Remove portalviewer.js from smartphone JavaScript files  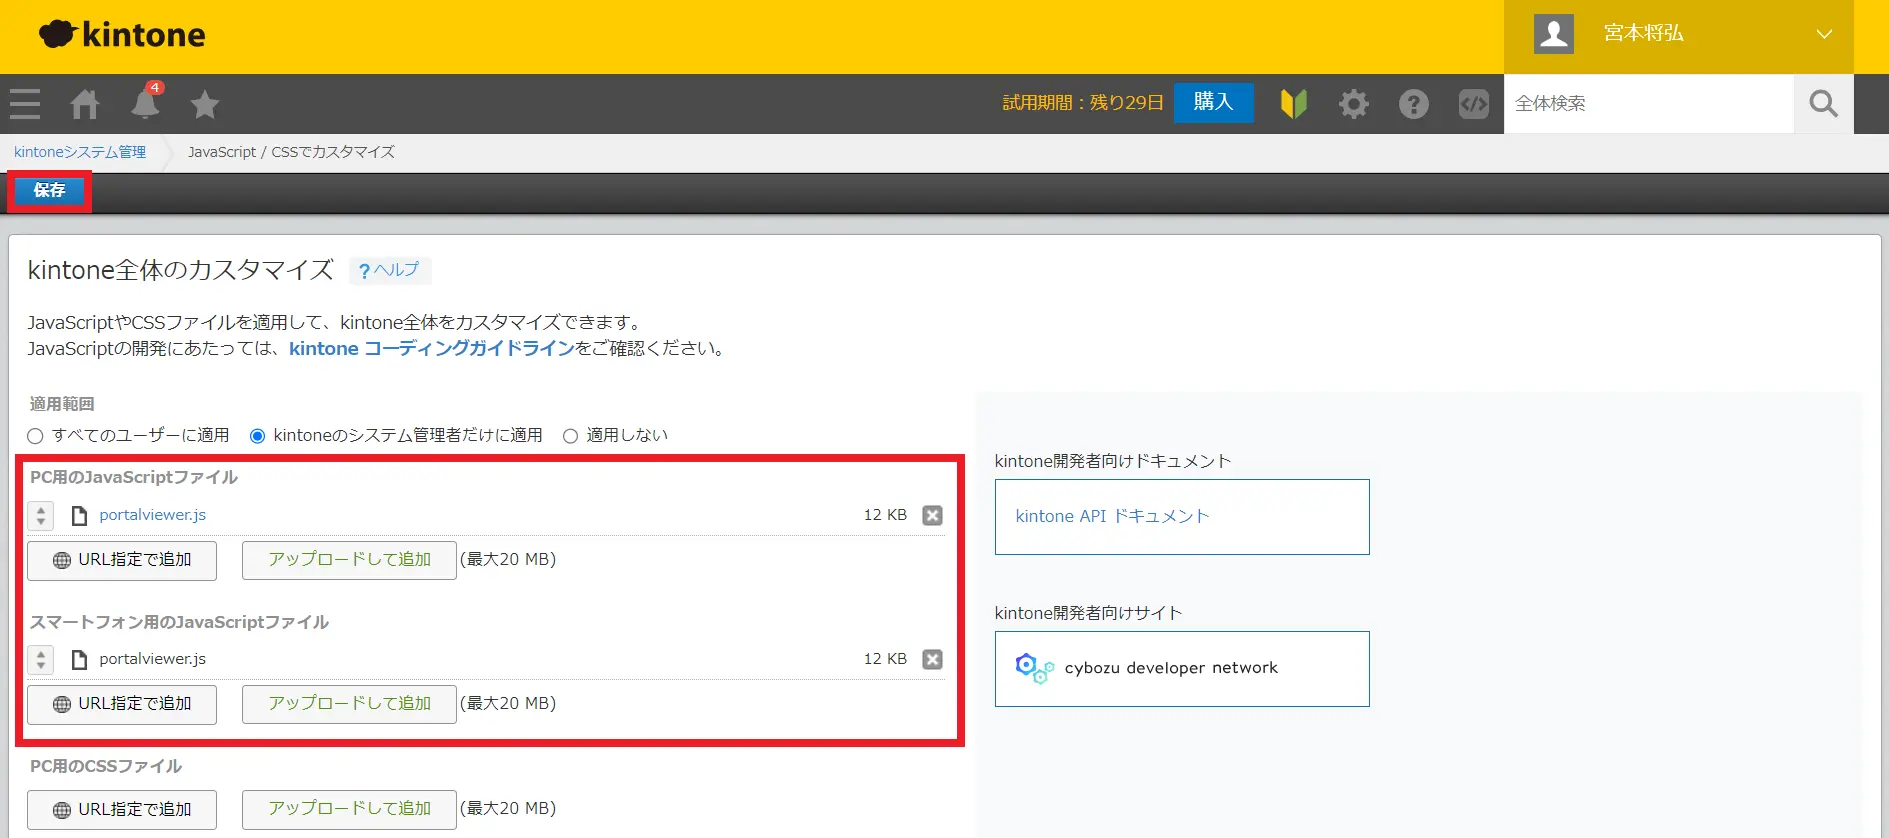pyautogui.click(x=932, y=659)
